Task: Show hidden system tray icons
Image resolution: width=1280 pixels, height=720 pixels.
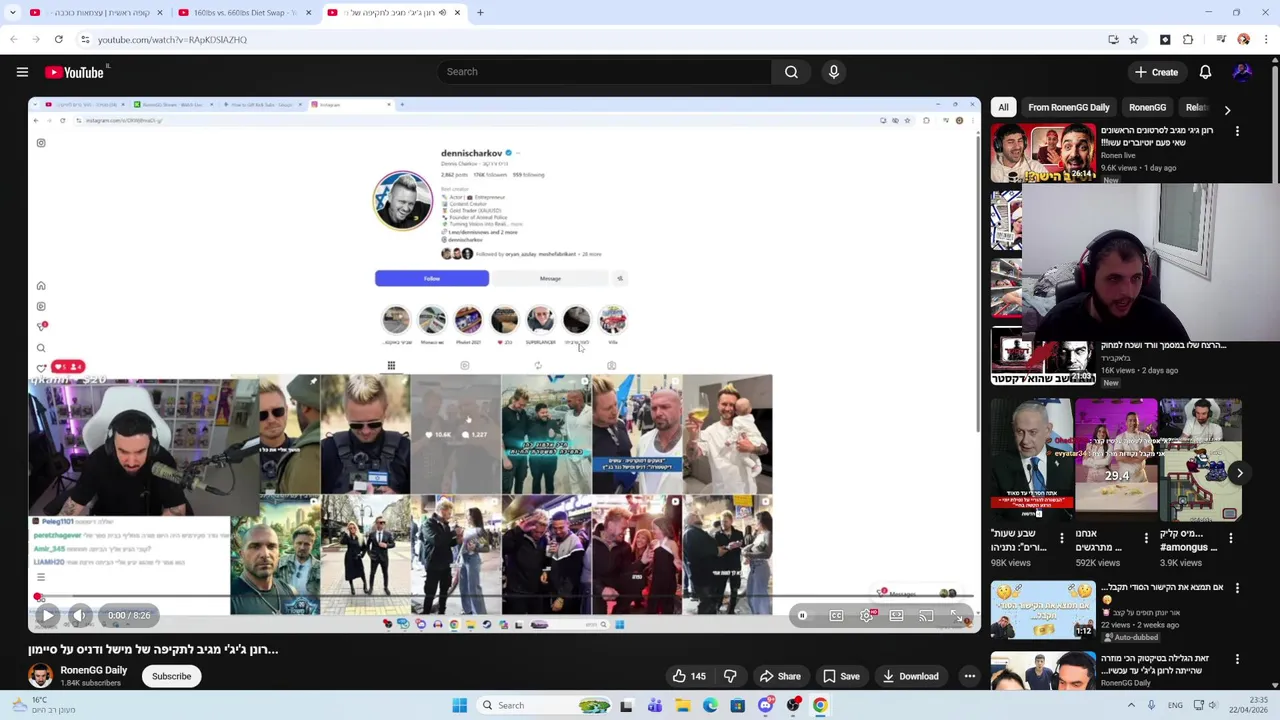Action: tap(1131, 705)
